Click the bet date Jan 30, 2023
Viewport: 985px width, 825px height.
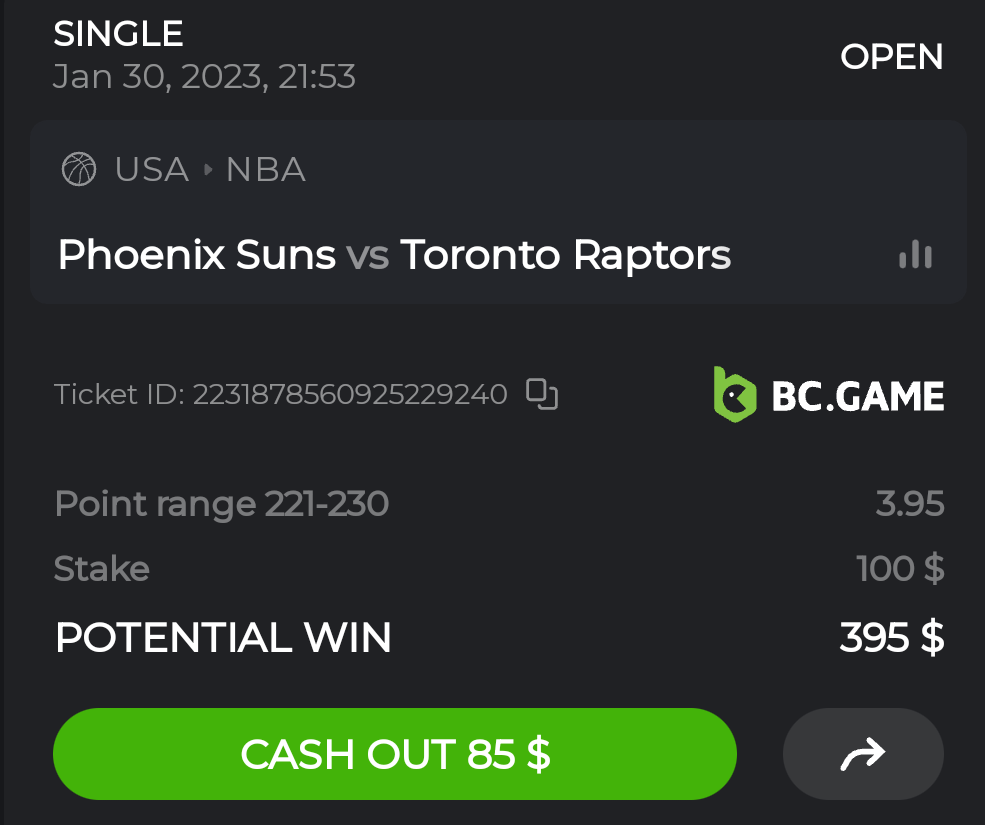click(160, 77)
